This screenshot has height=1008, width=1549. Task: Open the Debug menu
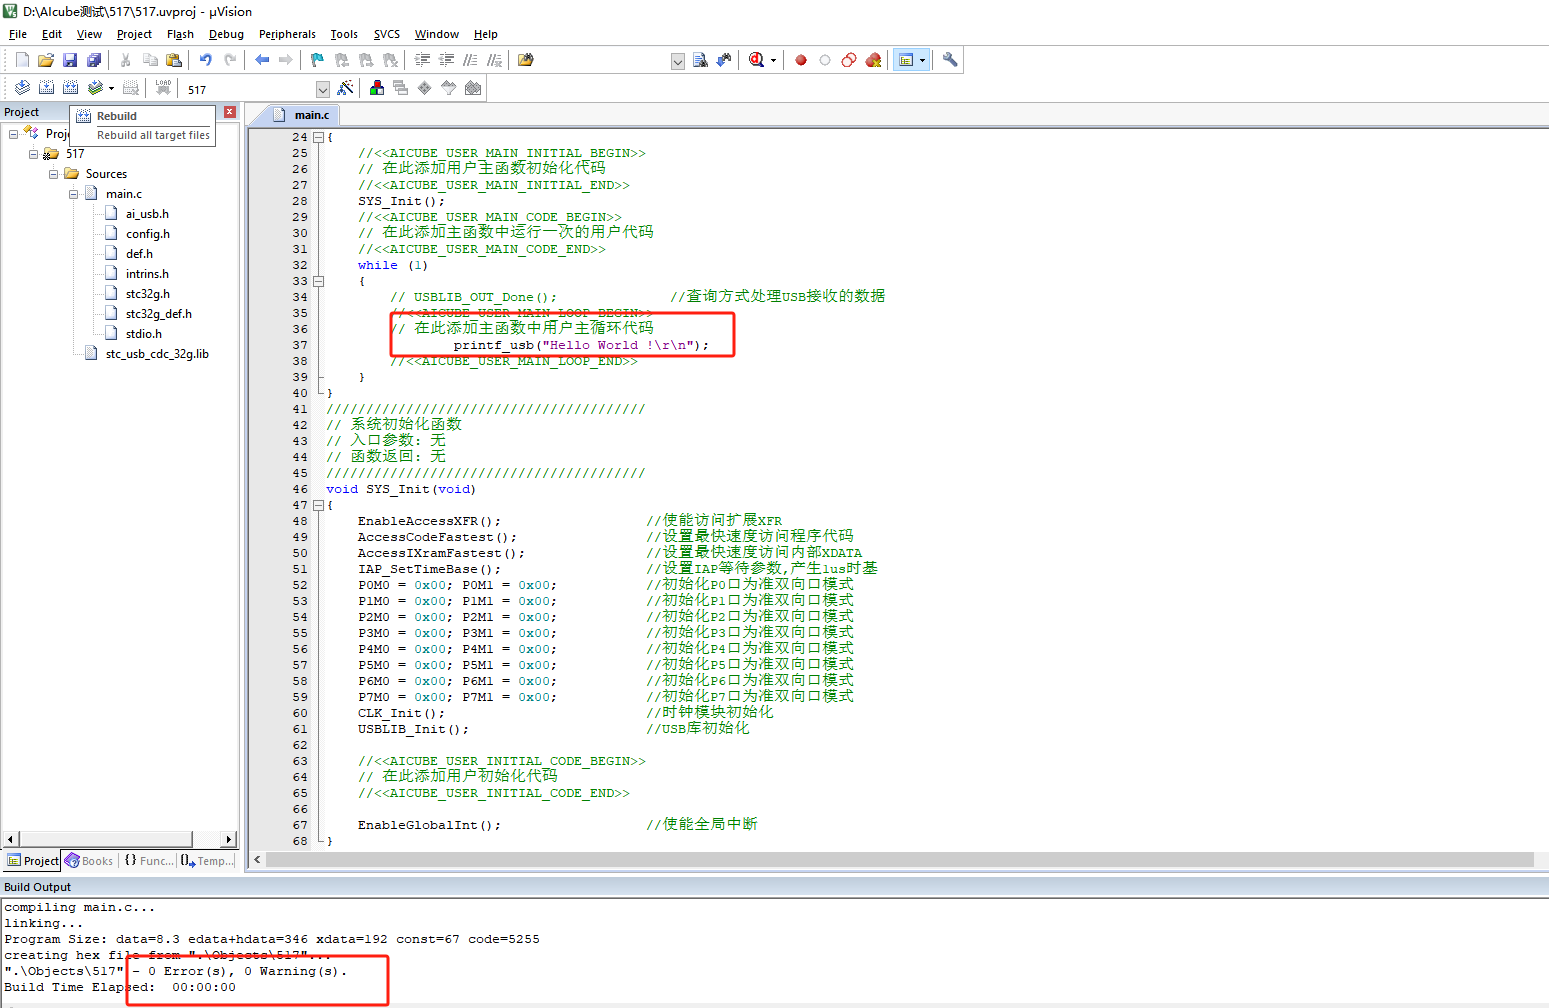tap(226, 34)
